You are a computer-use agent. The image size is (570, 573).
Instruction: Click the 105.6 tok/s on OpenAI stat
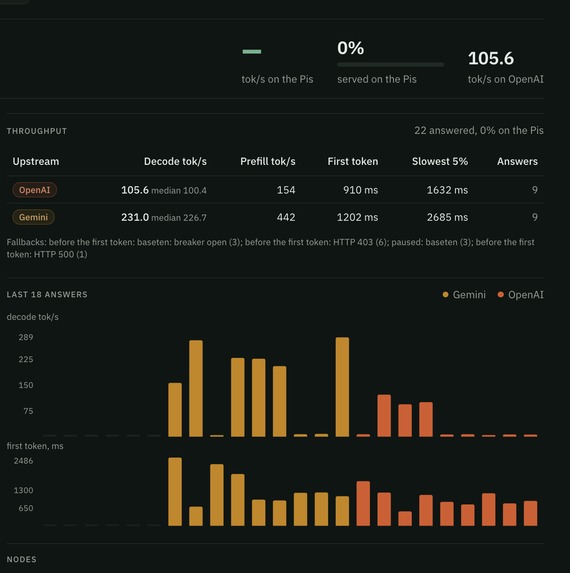(491, 58)
